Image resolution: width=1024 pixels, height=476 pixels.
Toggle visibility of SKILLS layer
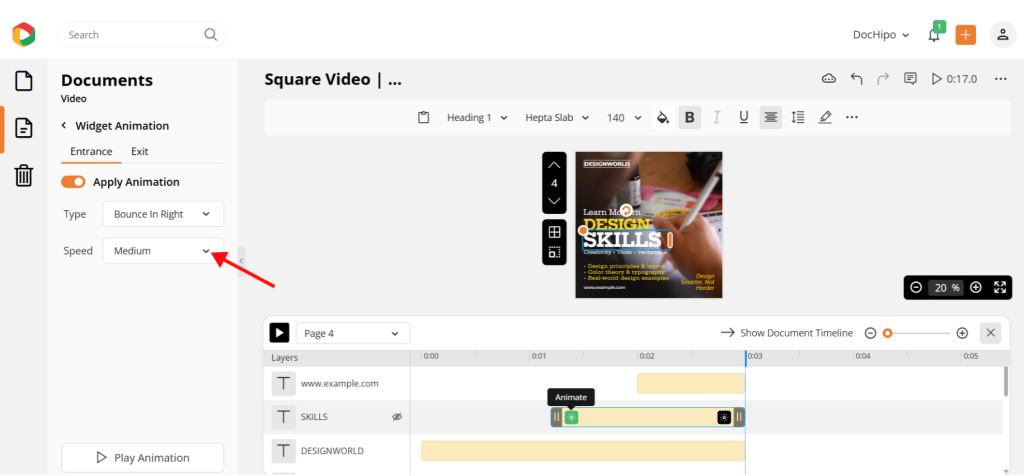(x=397, y=417)
